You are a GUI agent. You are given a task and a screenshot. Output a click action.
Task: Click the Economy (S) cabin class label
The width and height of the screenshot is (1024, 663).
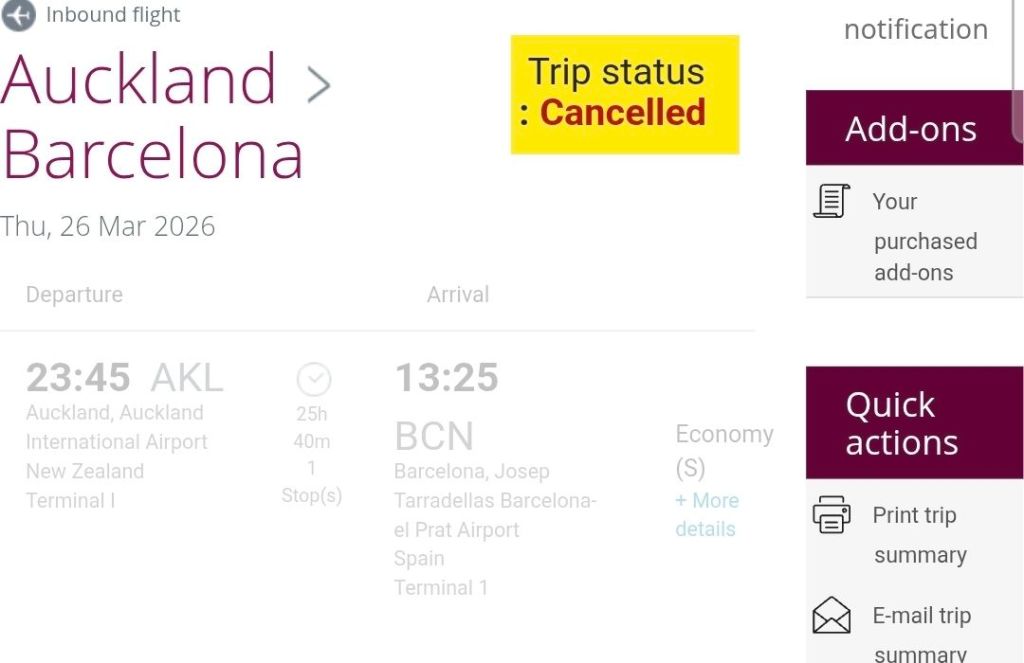[x=723, y=450]
